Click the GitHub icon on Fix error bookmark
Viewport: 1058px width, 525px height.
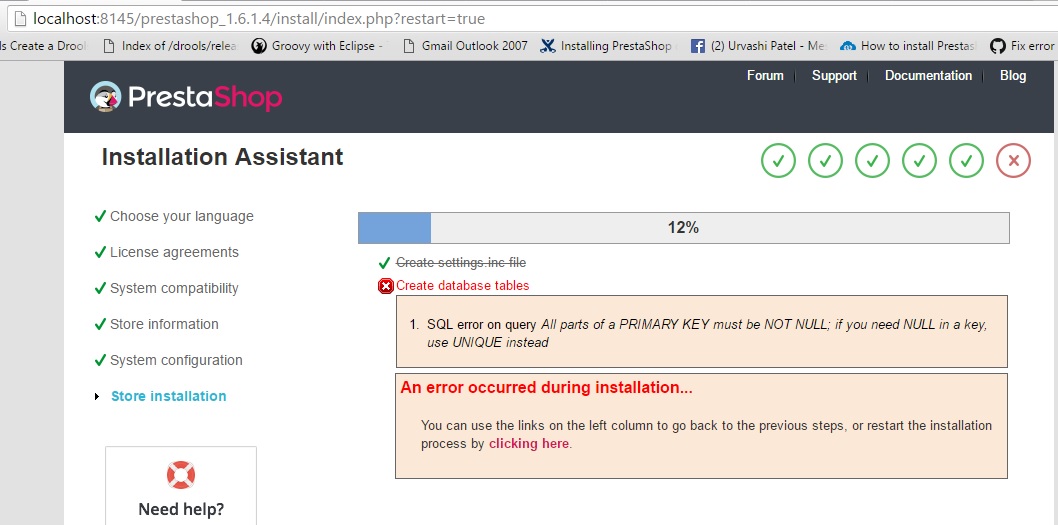(x=997, y=46)
